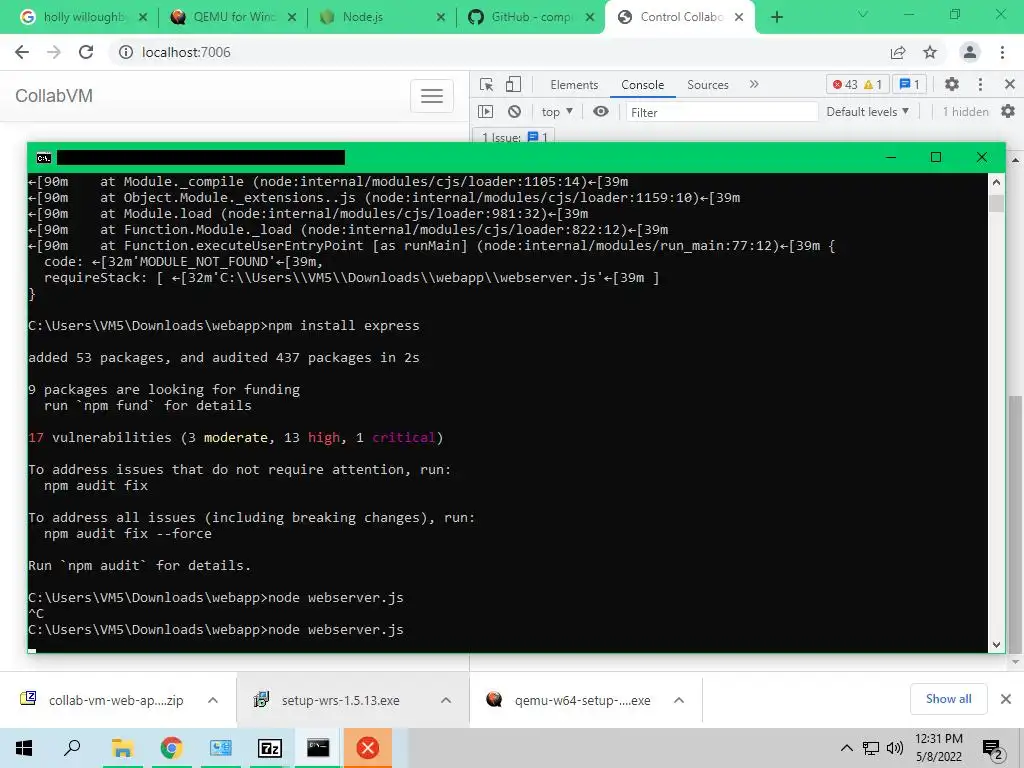Clear the console output
The height and width of the screenshot is (768, 1024).
[515, 112]
